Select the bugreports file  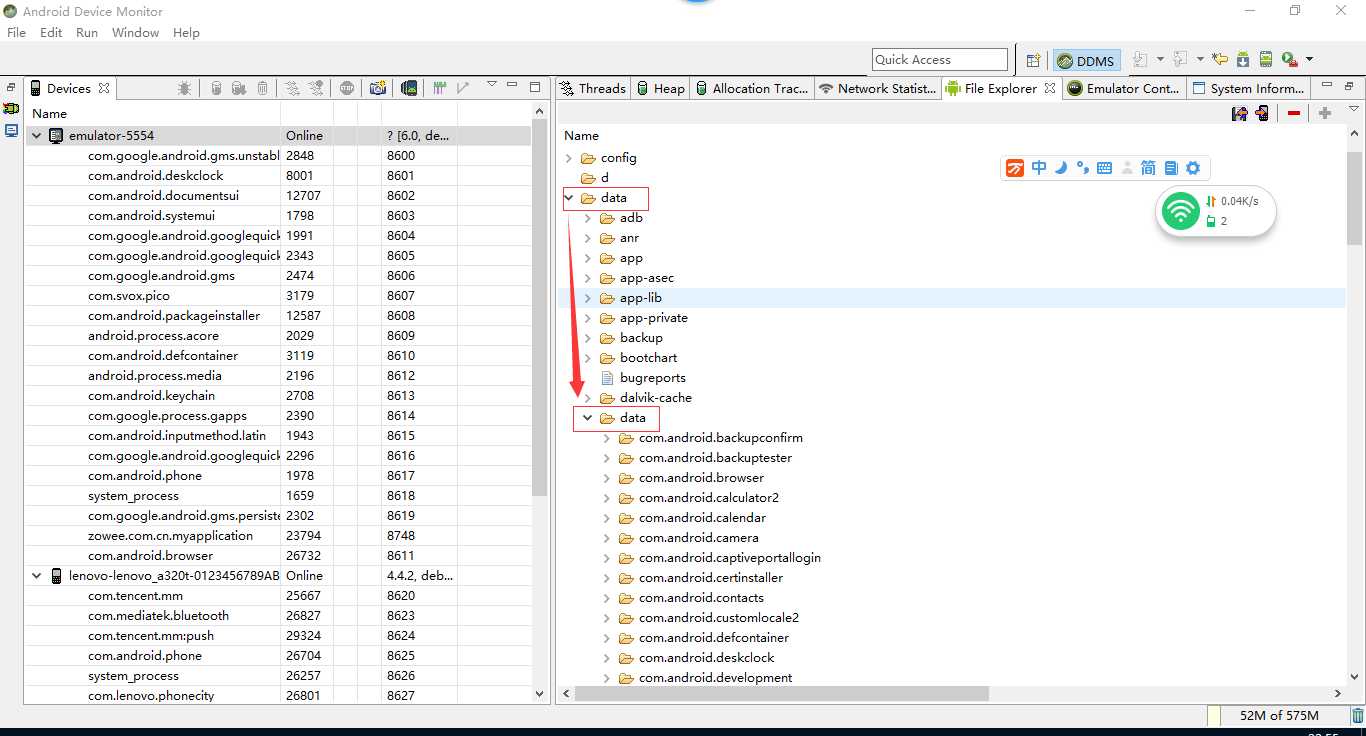(x=652, y=378)
